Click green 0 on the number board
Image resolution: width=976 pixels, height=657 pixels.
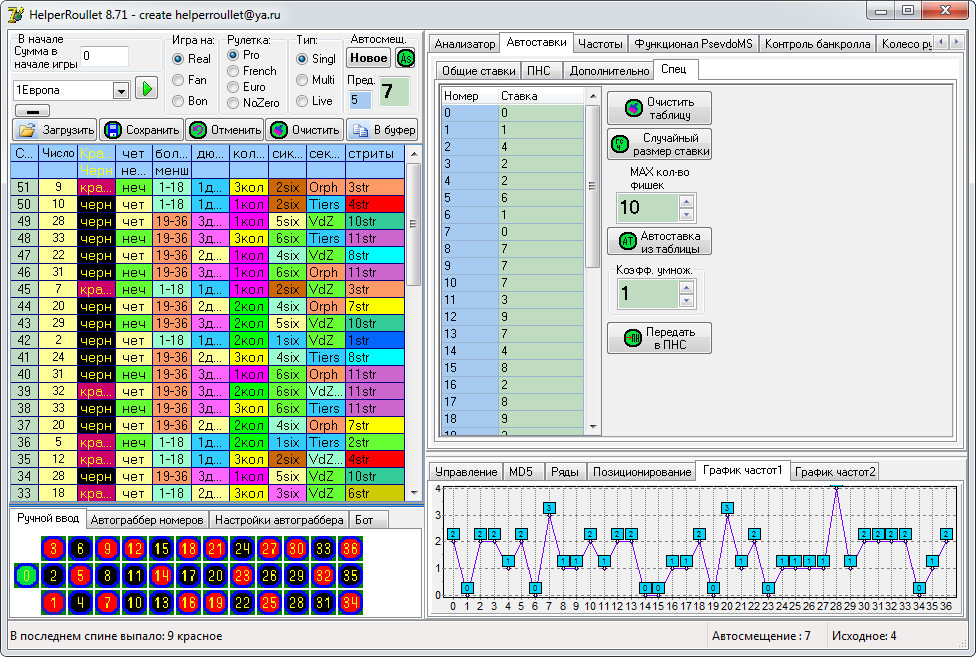coord(26,575)
